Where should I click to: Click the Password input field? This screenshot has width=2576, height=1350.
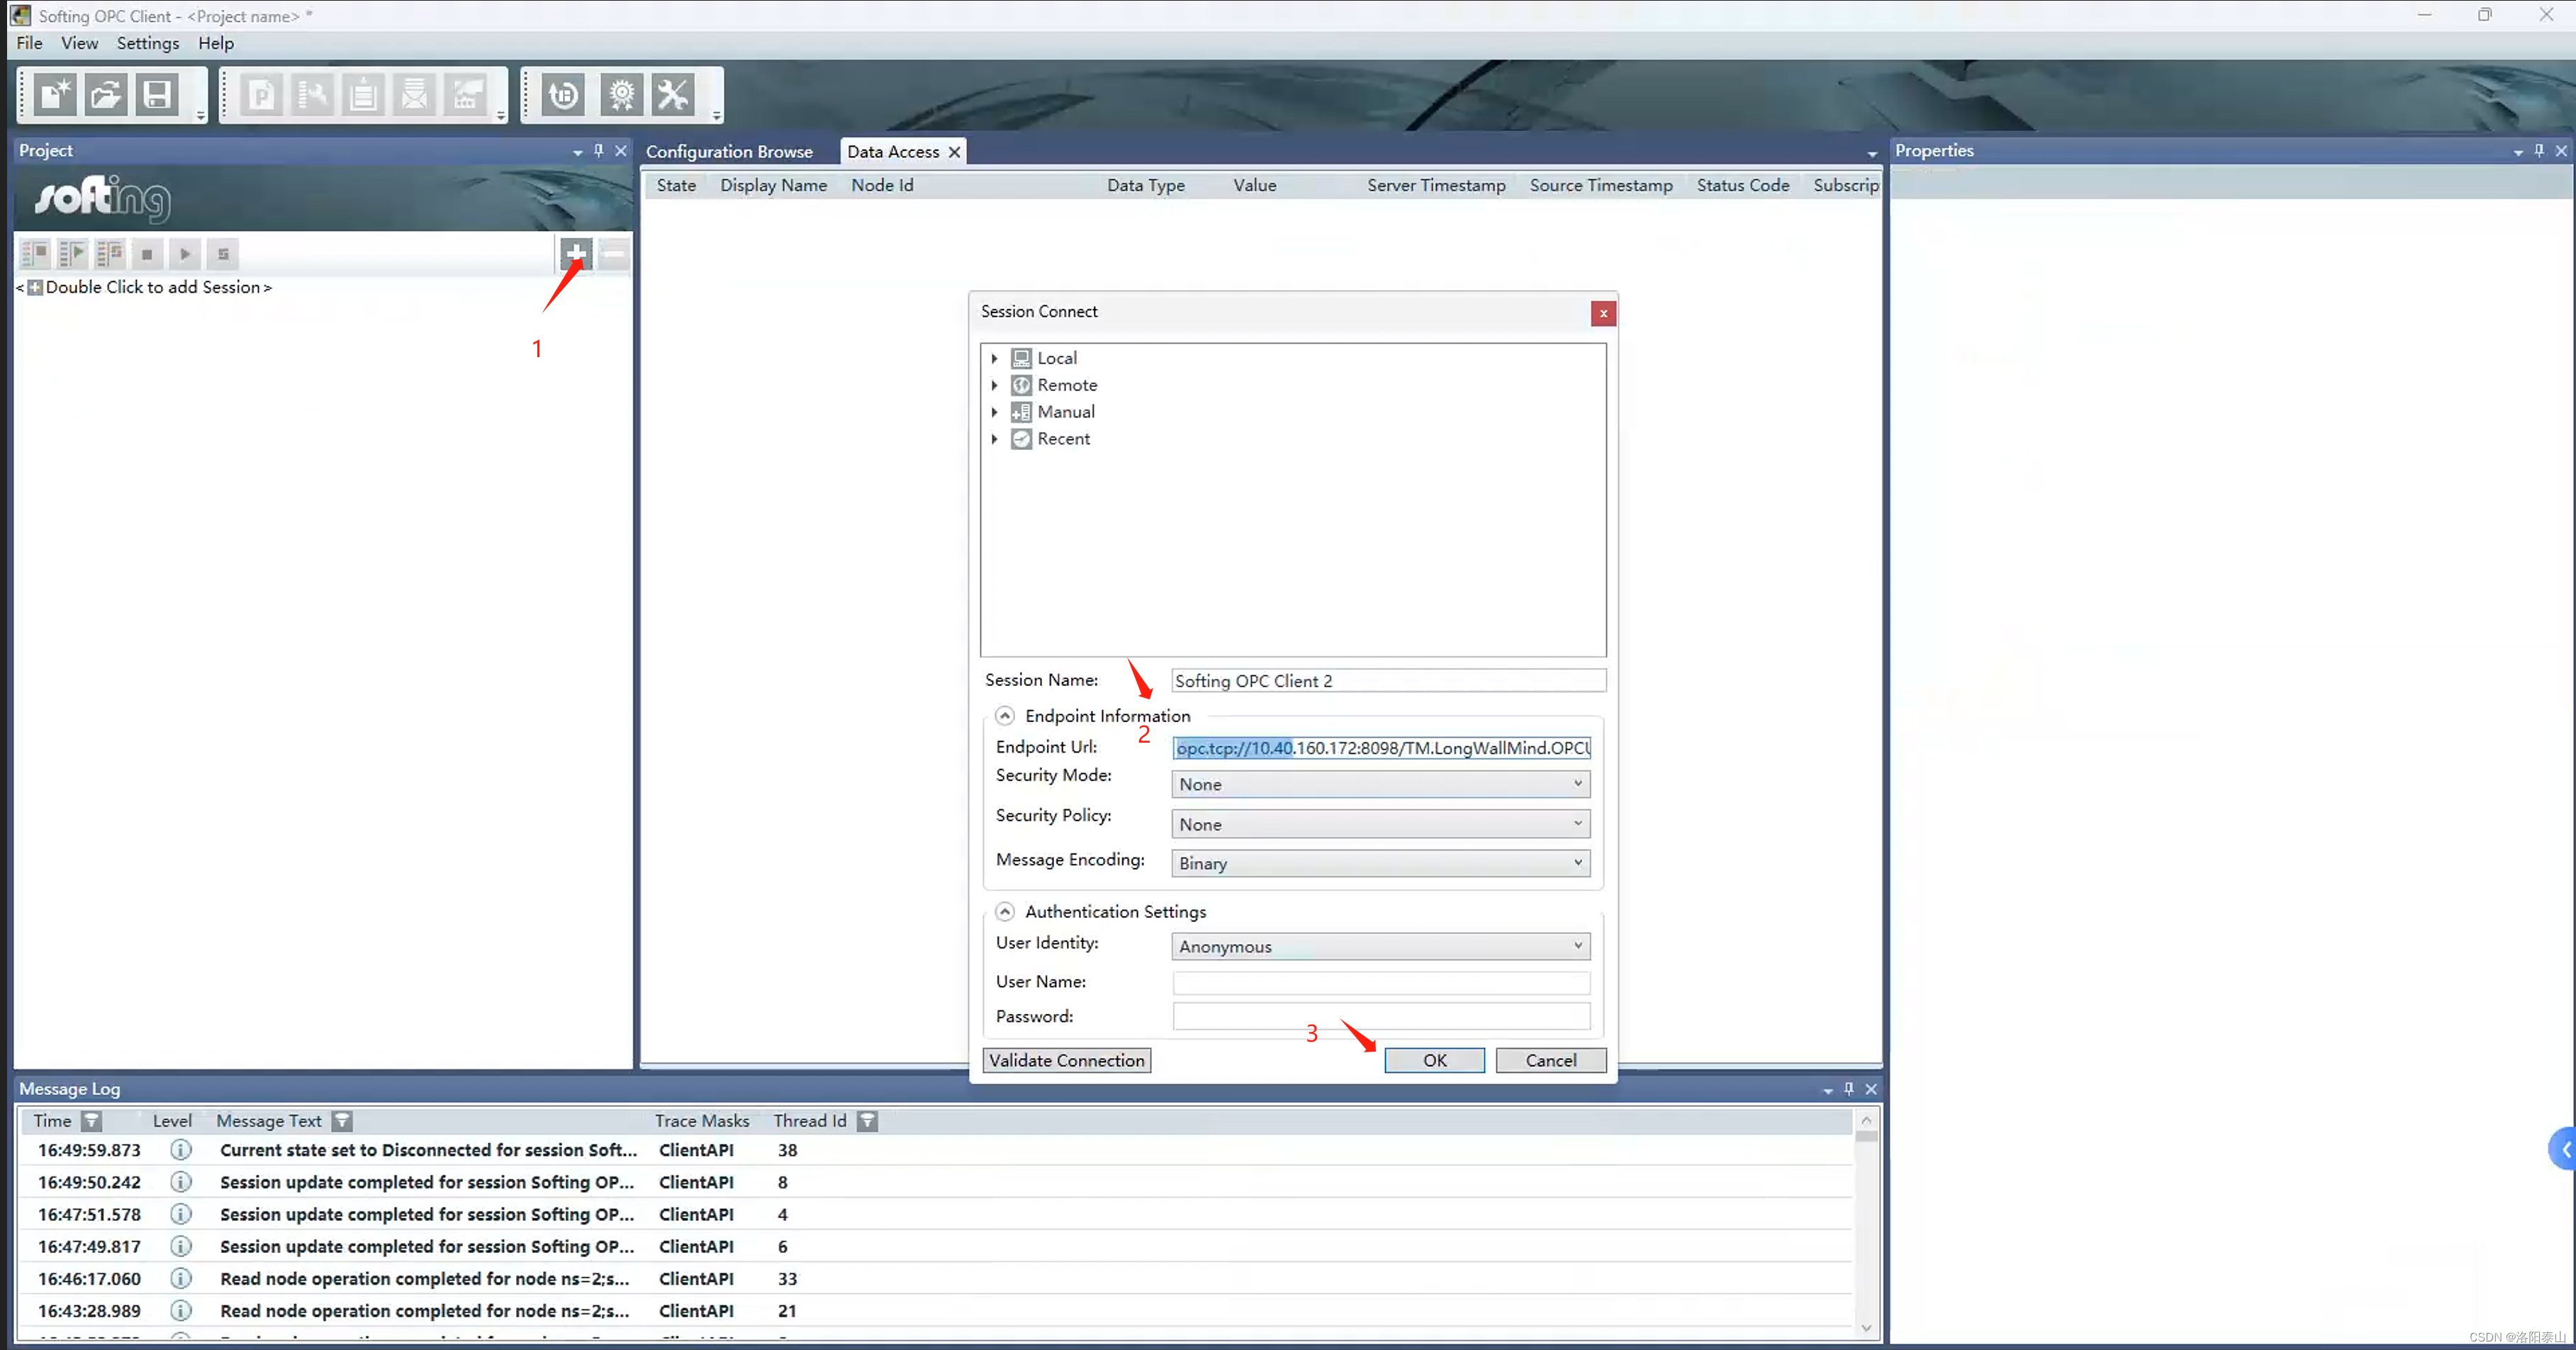tap(1381, 1017)
